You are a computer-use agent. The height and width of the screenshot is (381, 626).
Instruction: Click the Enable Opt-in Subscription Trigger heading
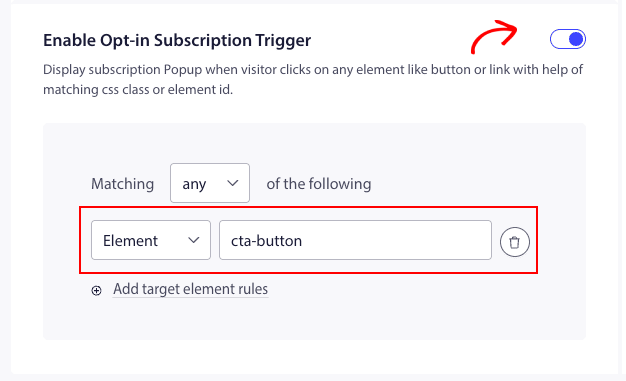[x=177, y=40]
